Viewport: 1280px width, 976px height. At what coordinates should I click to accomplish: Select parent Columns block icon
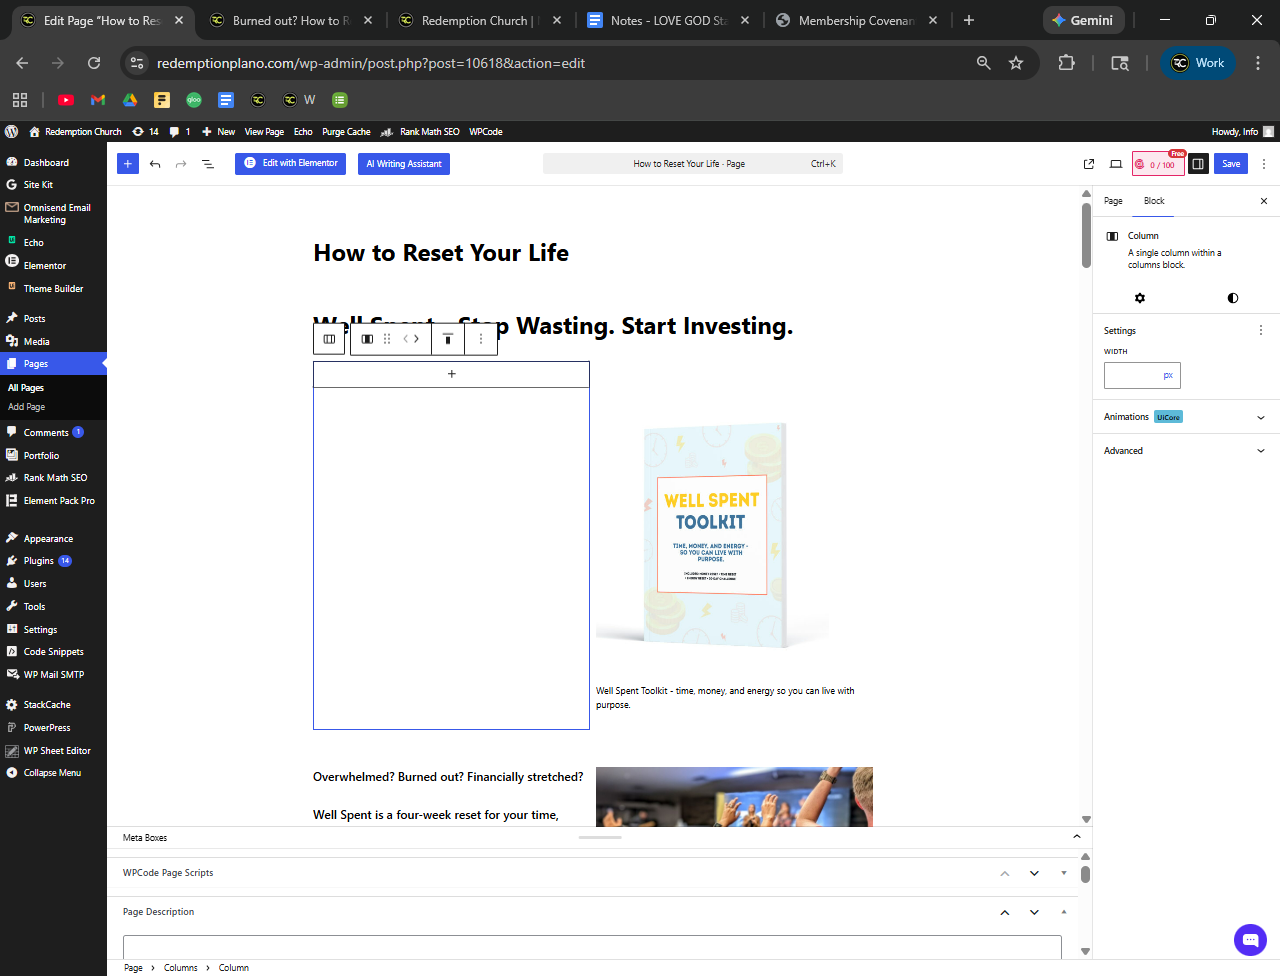coord(329,339)
